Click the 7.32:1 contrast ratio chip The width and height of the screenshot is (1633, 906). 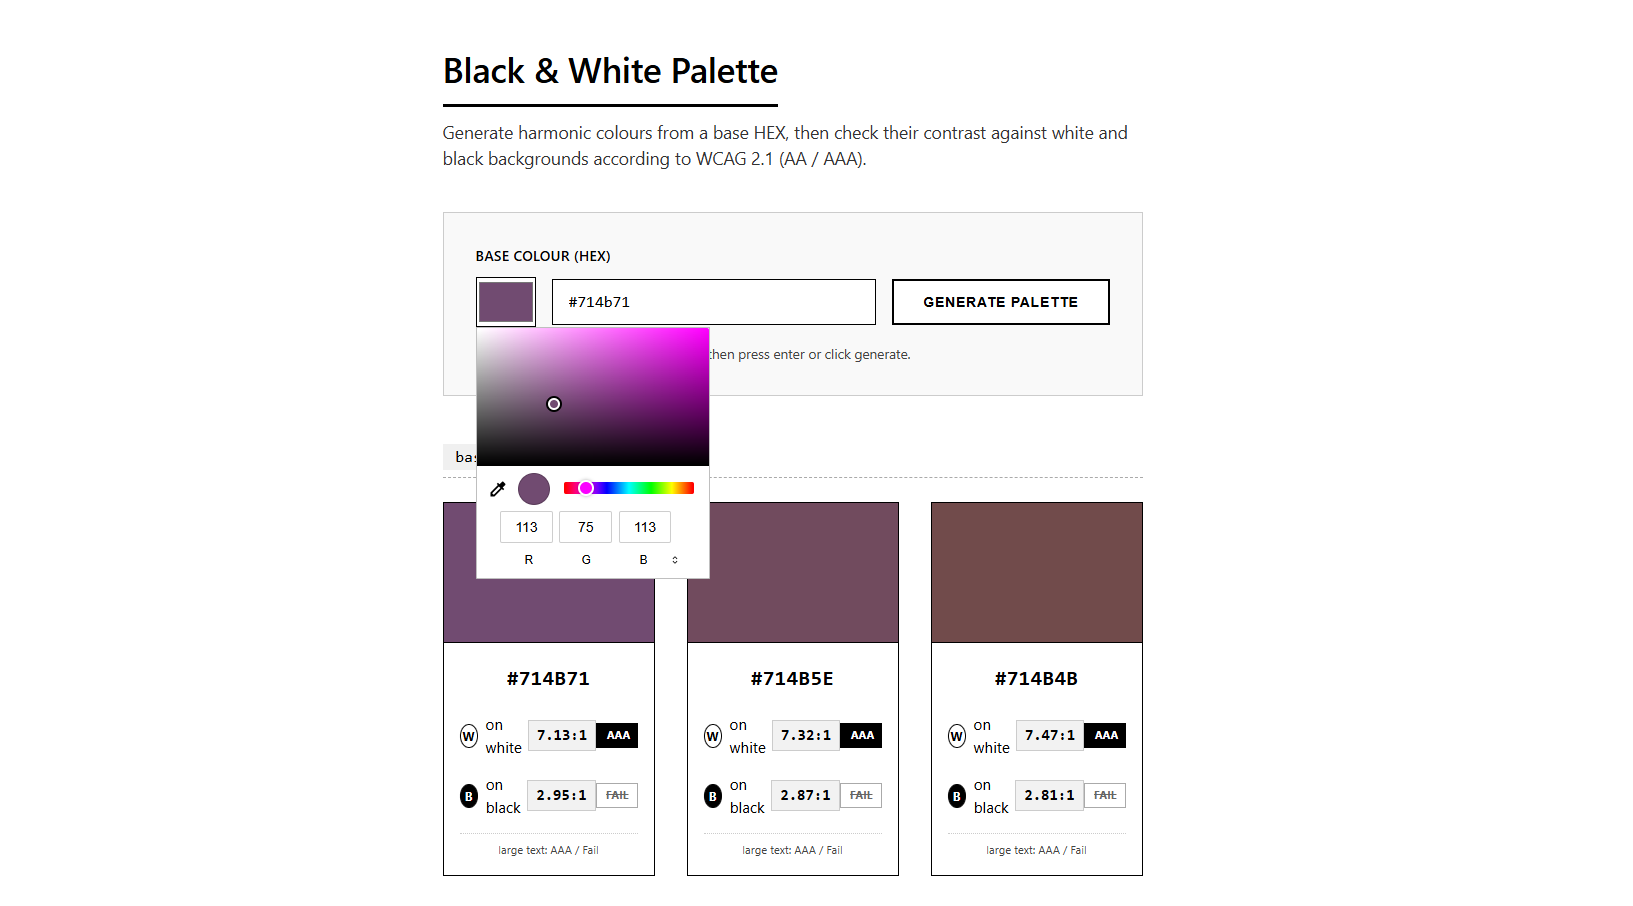tap(805, 735)
